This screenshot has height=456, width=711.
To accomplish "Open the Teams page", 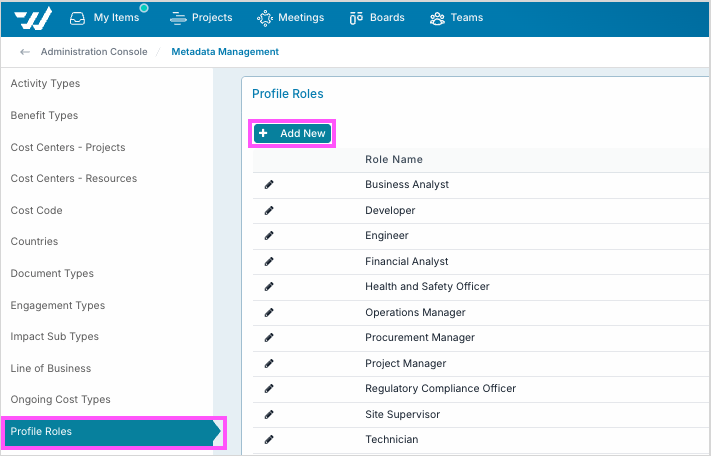I will click(x=456, y=18).
